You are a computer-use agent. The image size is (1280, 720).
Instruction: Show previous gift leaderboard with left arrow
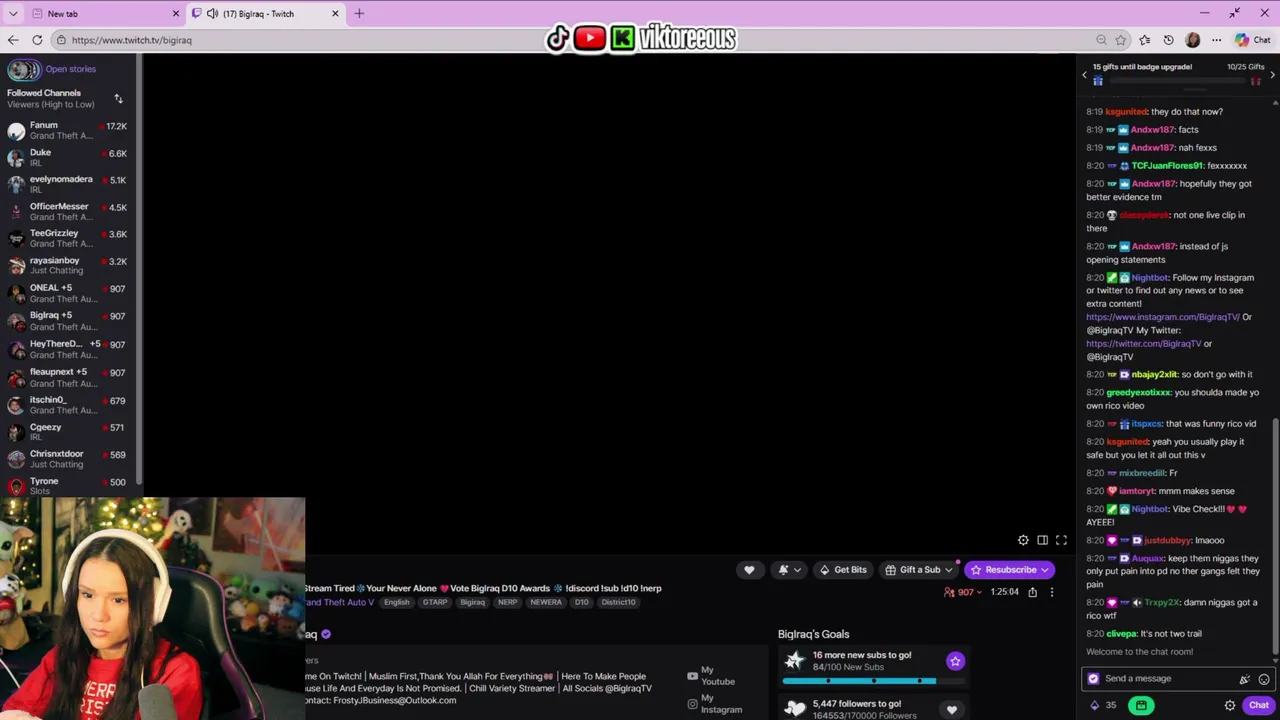[1084, 75]
